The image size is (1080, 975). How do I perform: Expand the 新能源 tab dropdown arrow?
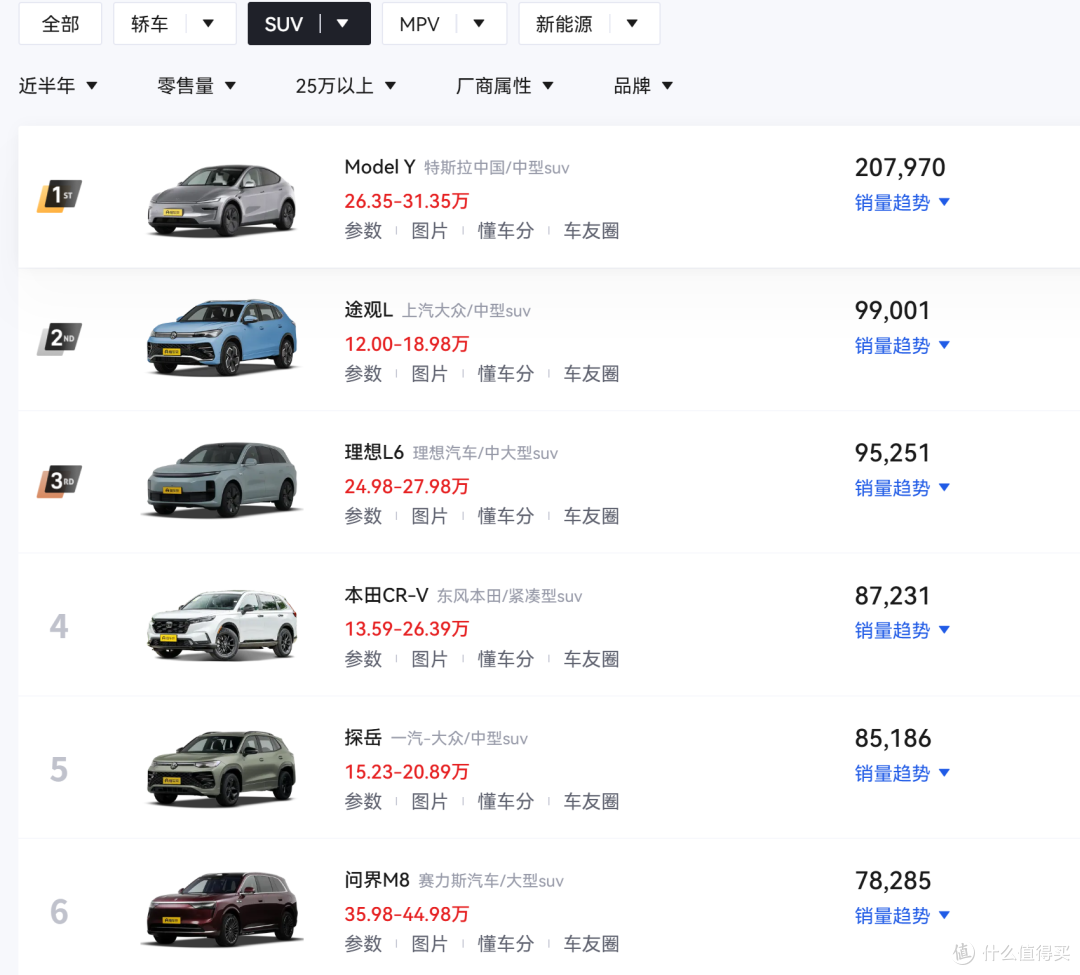[x=632, y=23]
